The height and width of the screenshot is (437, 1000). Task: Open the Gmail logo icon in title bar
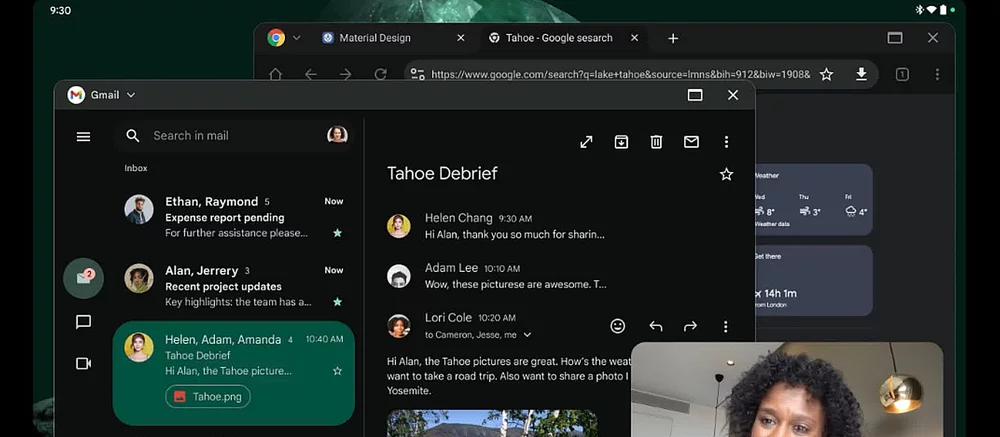point(76,95)
